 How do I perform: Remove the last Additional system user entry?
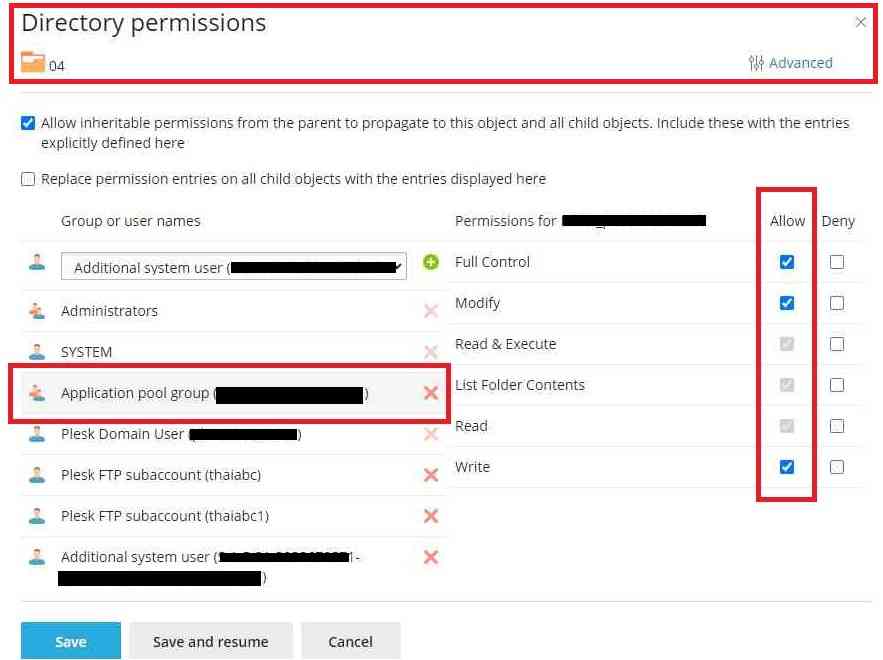pyautogui.click(x=431, y=557)
